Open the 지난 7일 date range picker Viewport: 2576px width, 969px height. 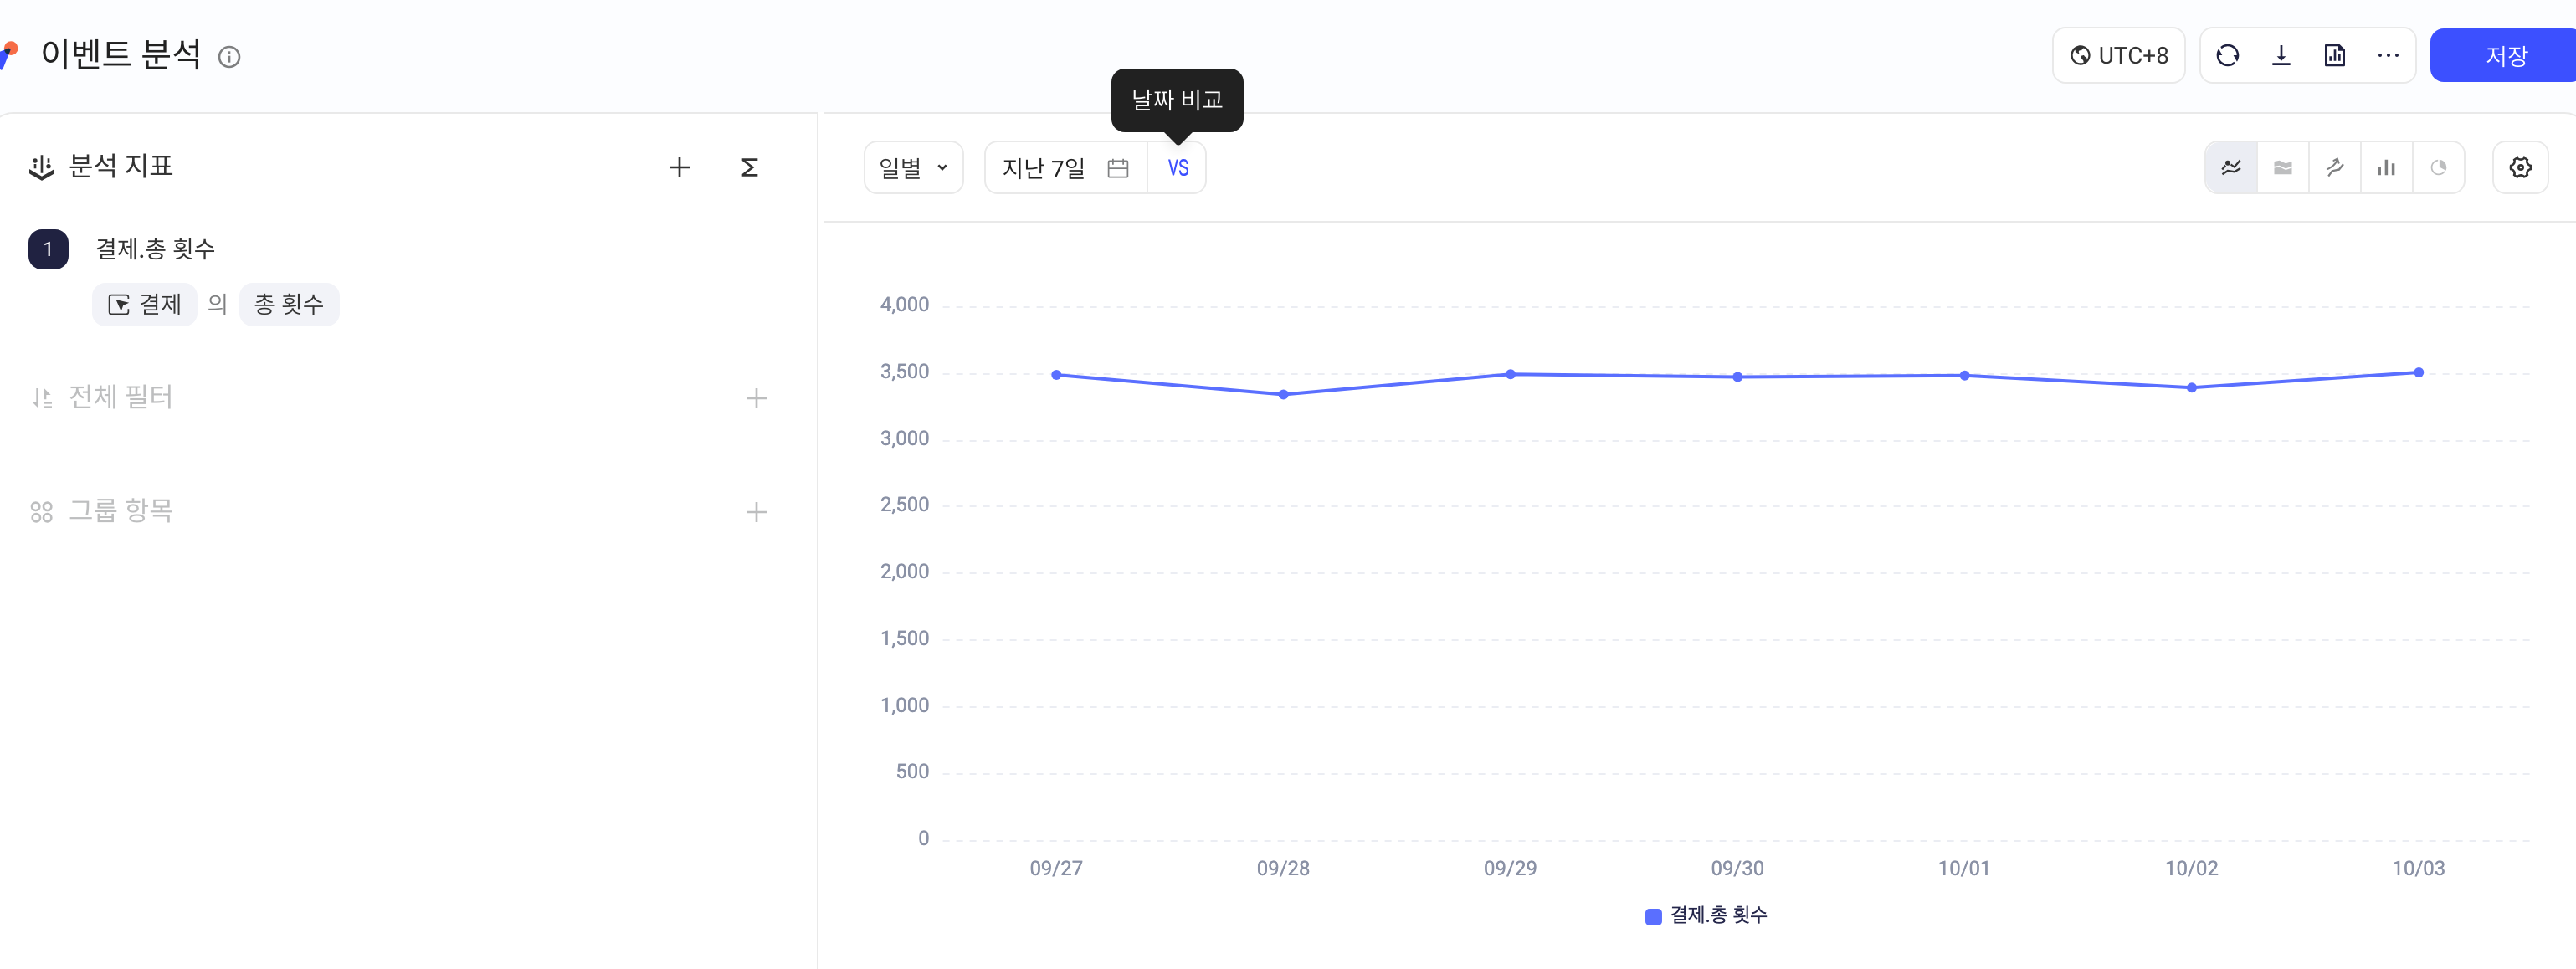[x=1066, y=168]
